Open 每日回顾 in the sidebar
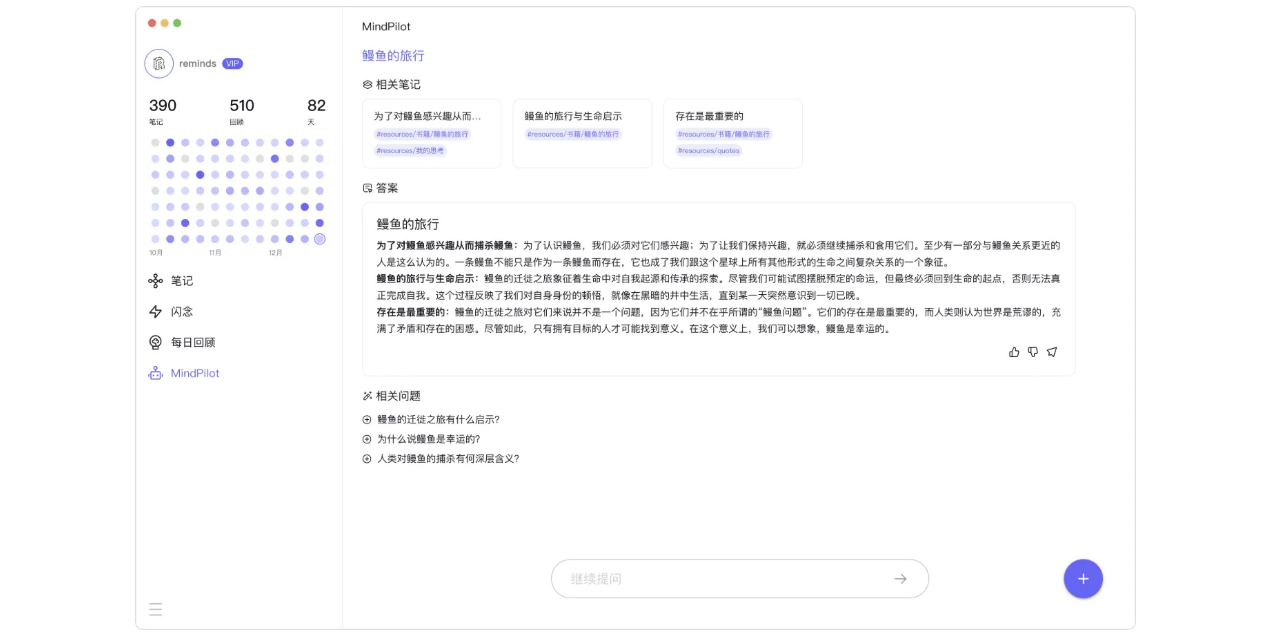The image size is (1274, 637). [190, 342]
